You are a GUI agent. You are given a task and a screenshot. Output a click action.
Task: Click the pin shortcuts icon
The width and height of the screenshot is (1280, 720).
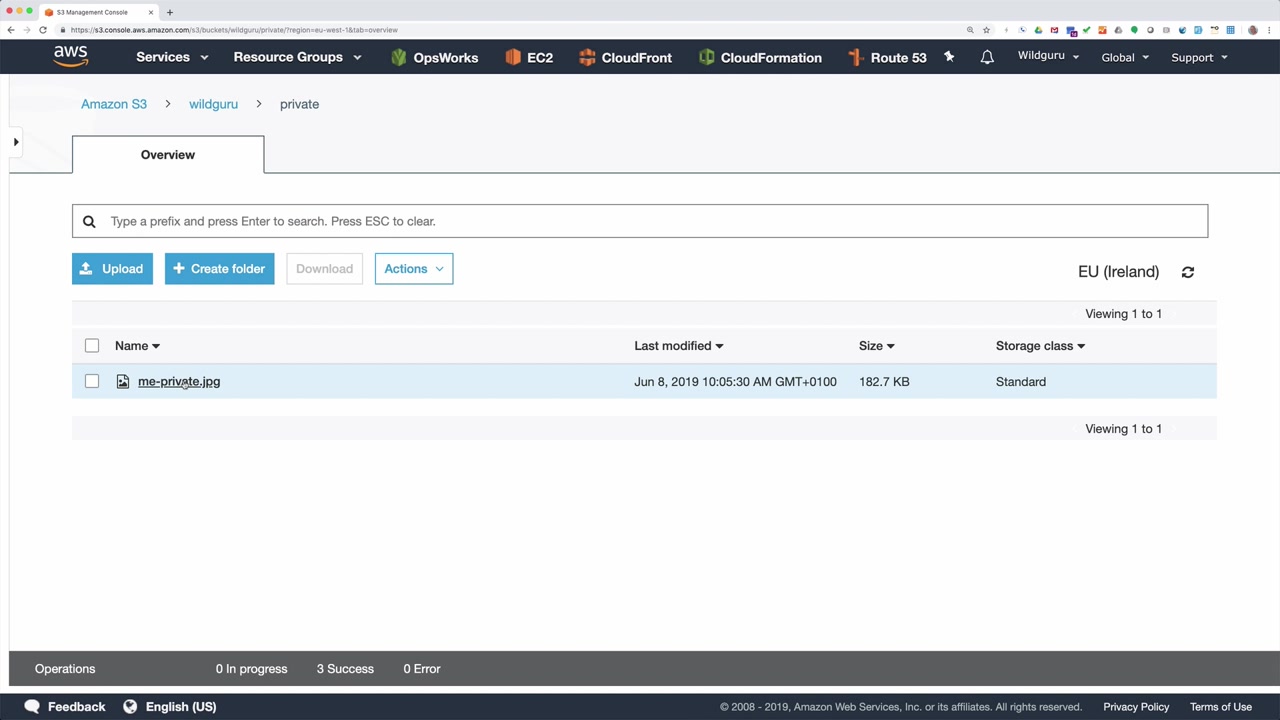[949, 57]
